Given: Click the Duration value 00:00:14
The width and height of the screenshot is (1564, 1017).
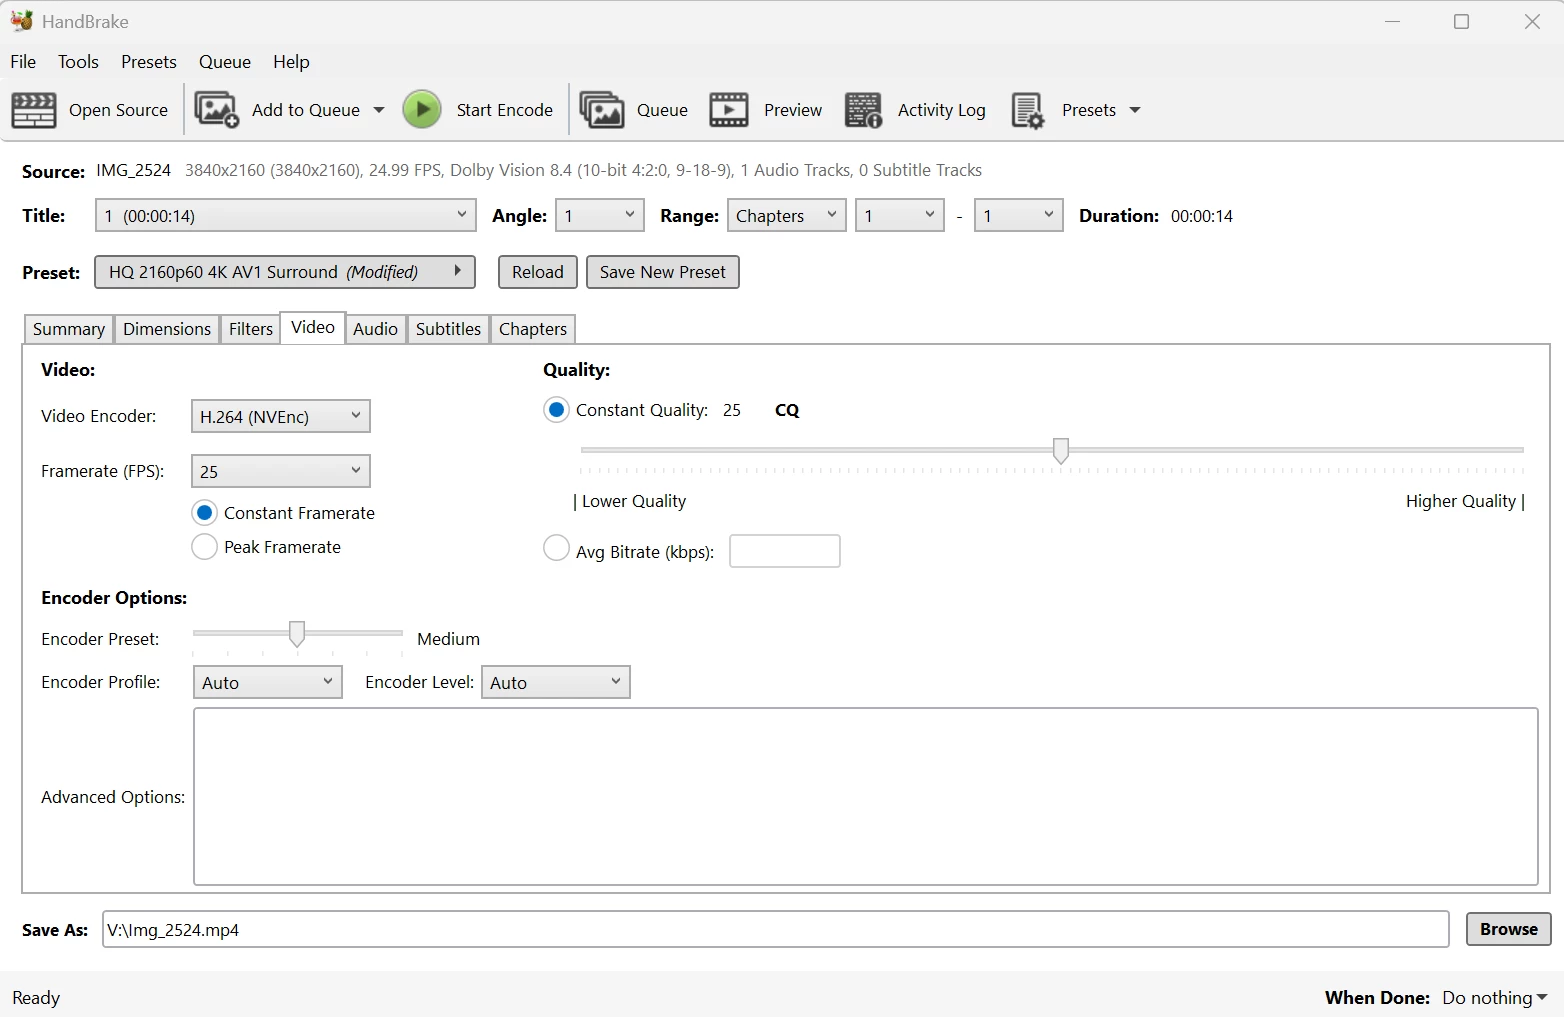Looking at the screenshot, I should pyautogui.click(x=1202, y=216).
